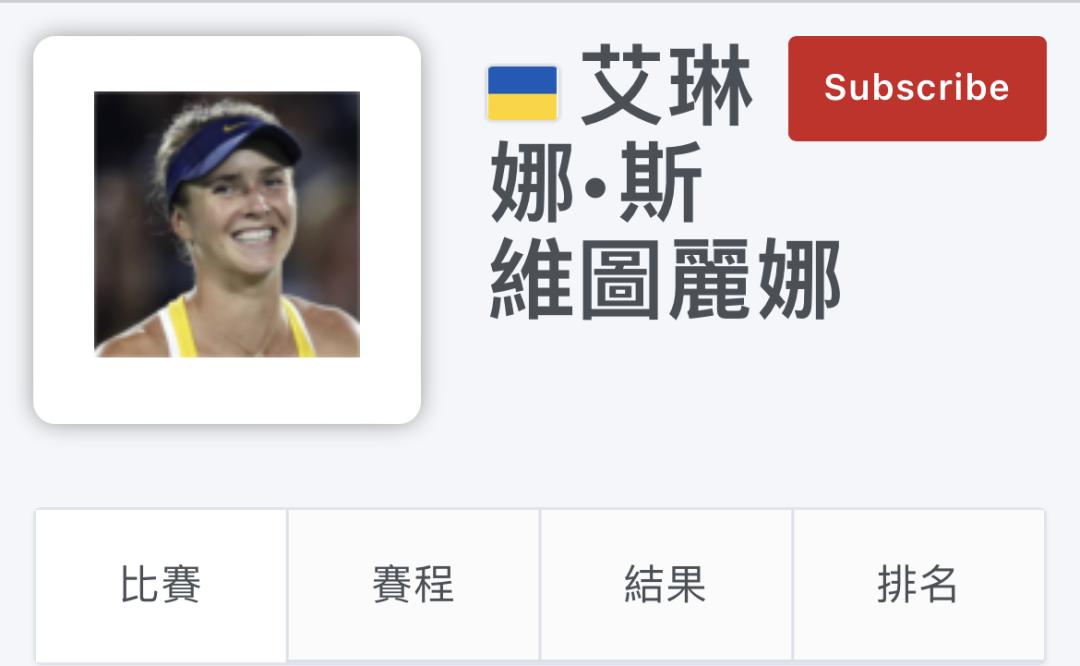This screenshot has height=666, width=1080.
Task: Switch to the 賽程 tab
Action: coord(413,585)
